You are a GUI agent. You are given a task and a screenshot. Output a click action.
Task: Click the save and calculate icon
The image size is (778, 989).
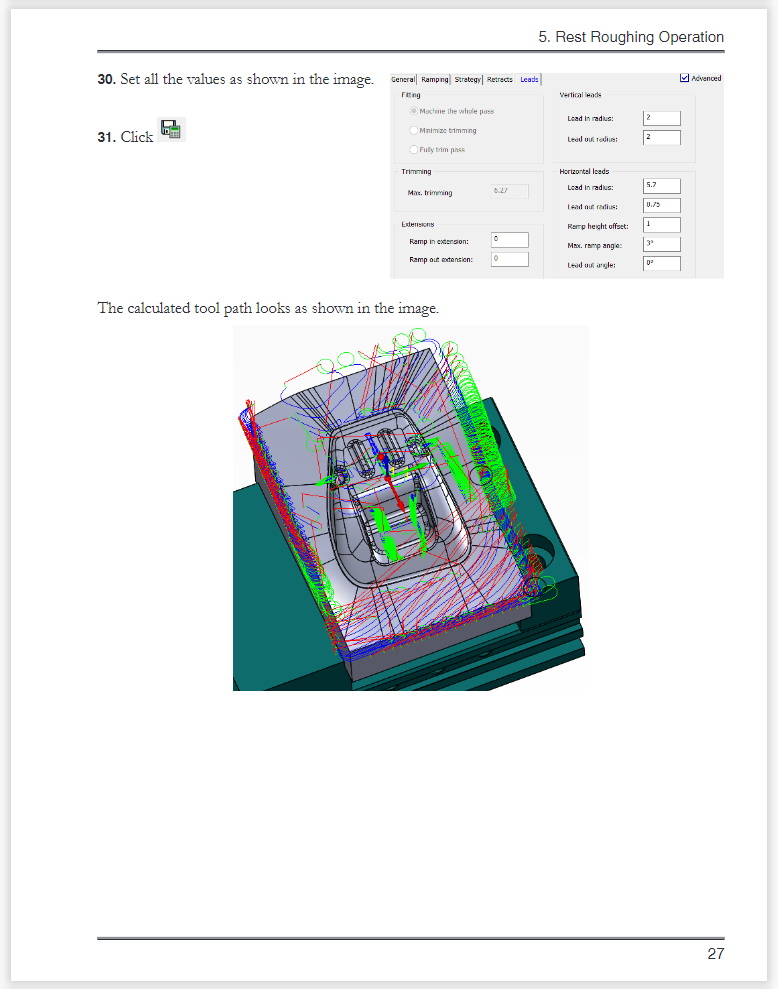[171, 129]
